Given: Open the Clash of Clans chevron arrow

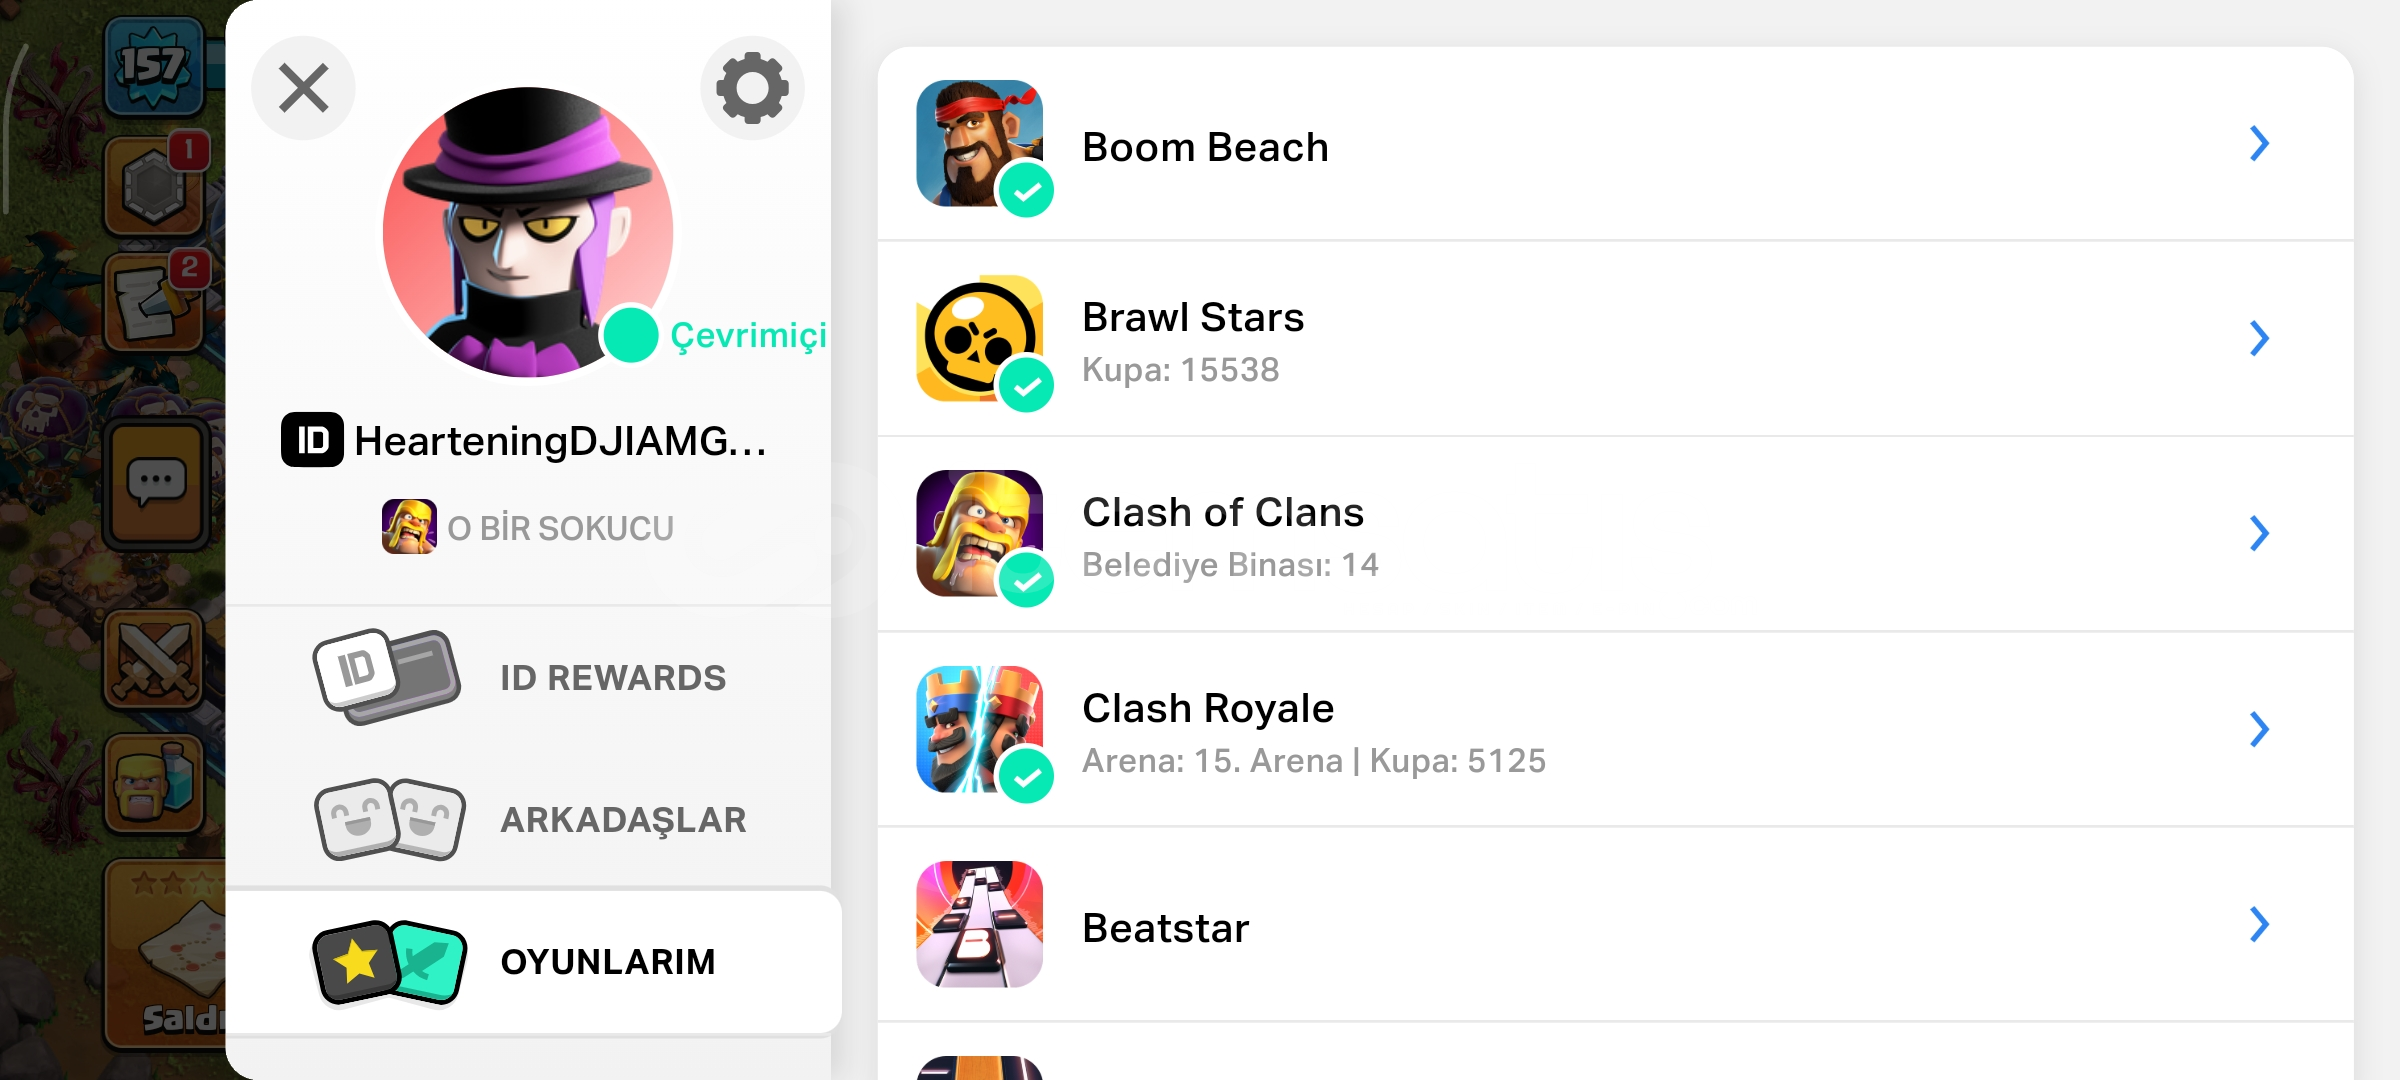Looking at the screenshot, I should [2258, 534].
